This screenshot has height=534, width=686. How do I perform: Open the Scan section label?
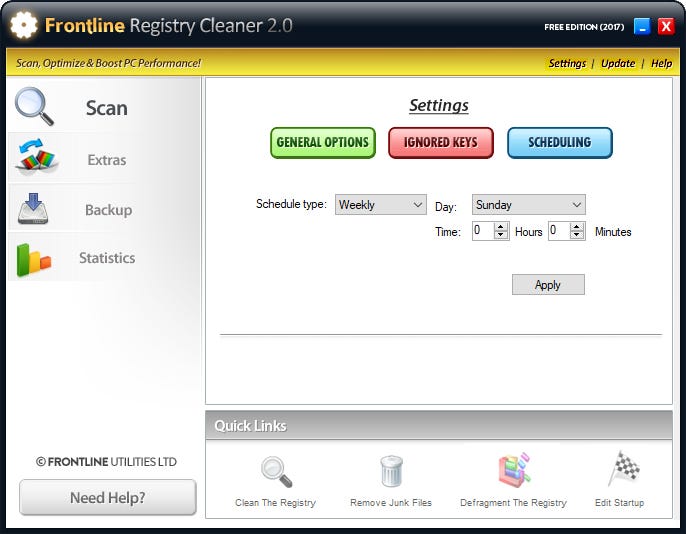click(107, 108)
